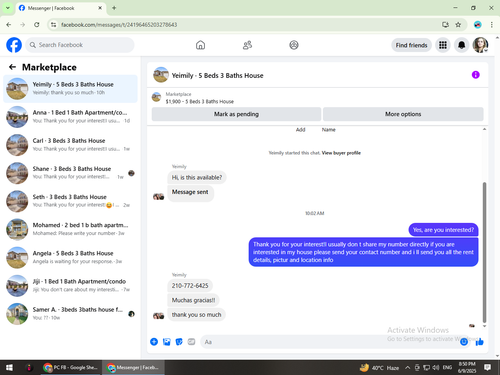Open conversation info purple icon
This screenshot has height=375, width=500.
click(x=475, y=75)
